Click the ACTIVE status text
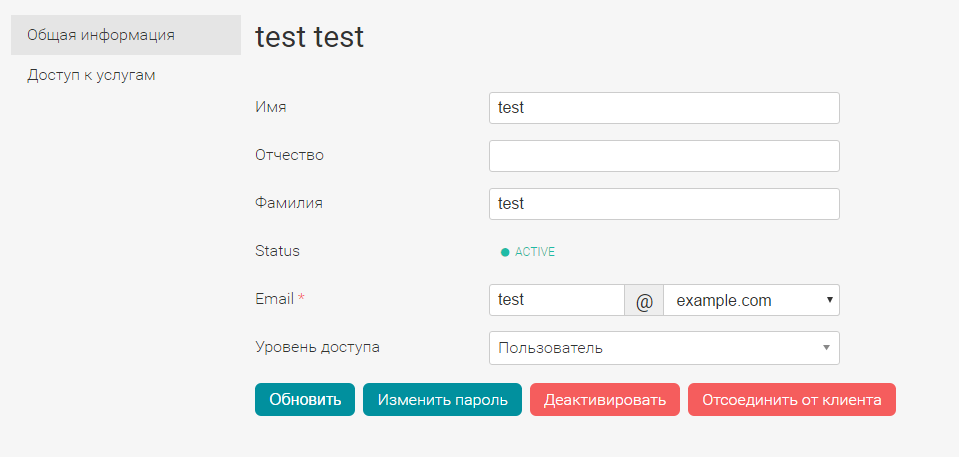Image resolution: width=959 pixels, height=457 pixels. 535,252
